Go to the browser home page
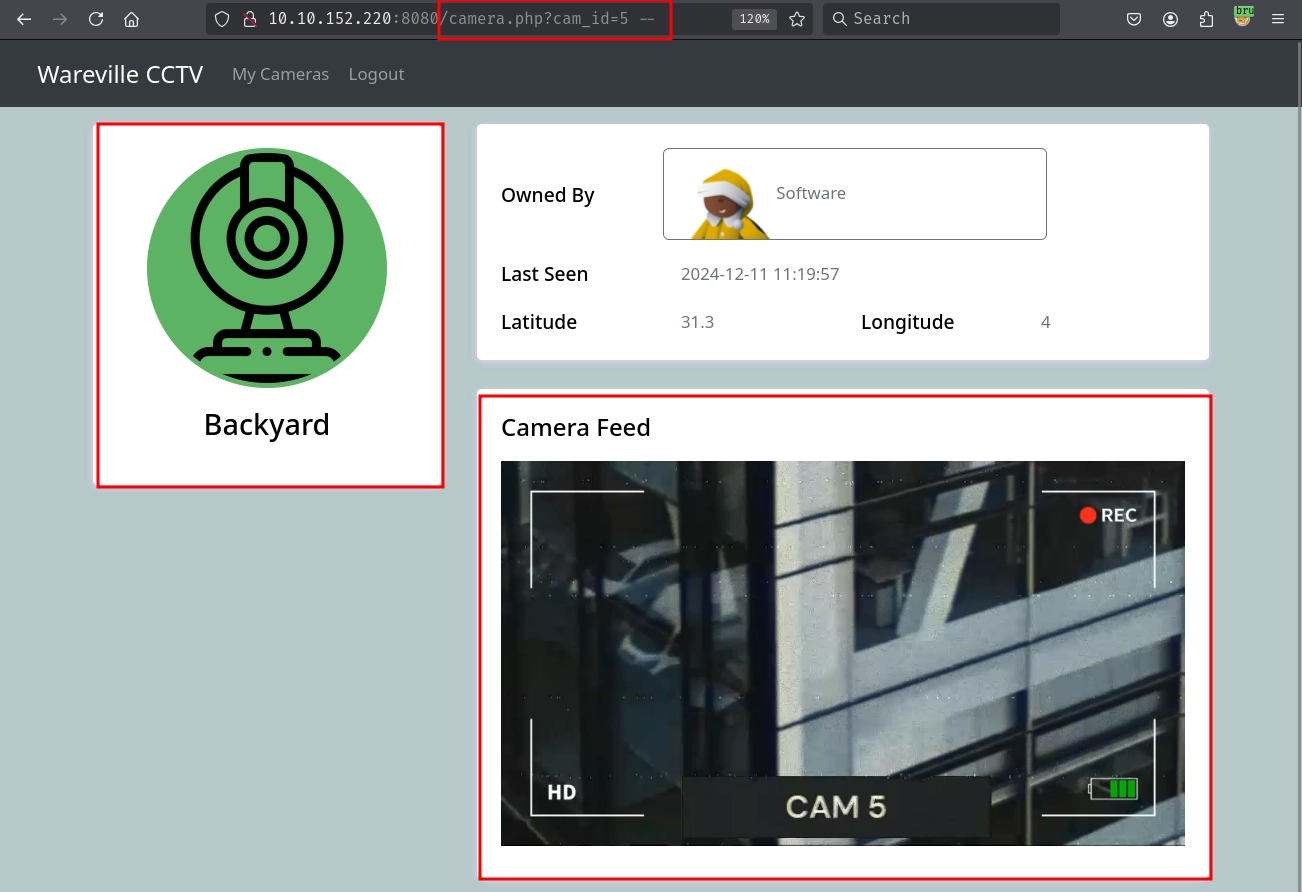The height and width of the screenshot is (892, 1302). 131,19
